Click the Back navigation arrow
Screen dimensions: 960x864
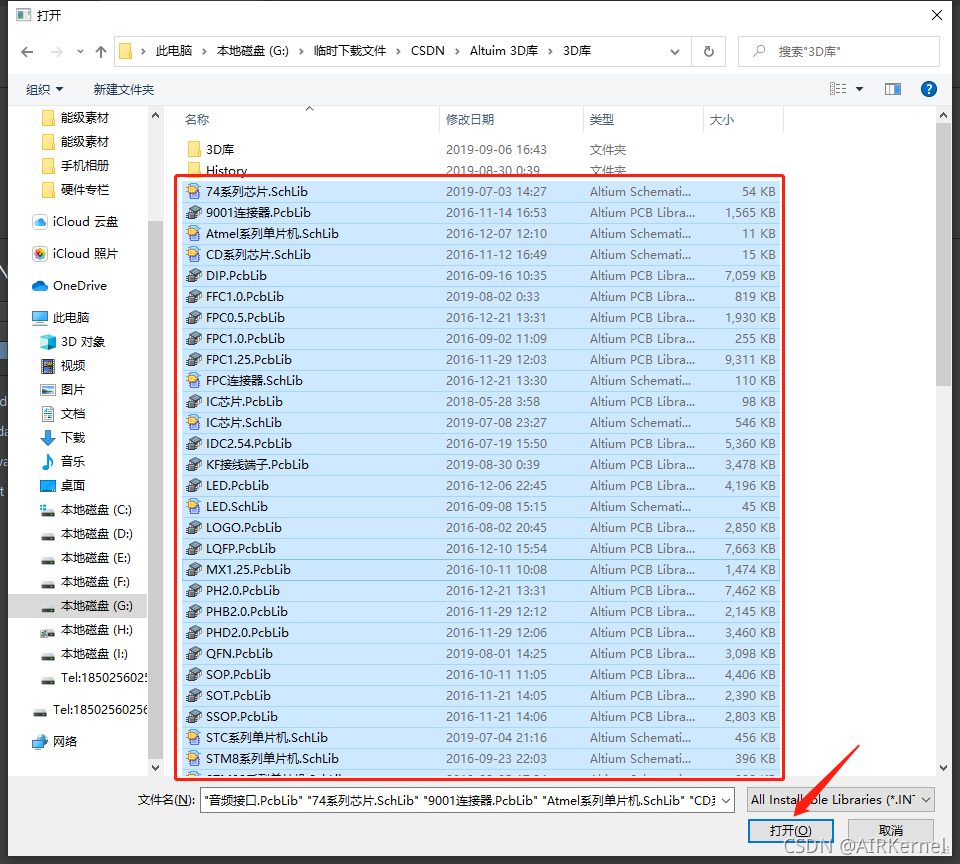[27, 52]
